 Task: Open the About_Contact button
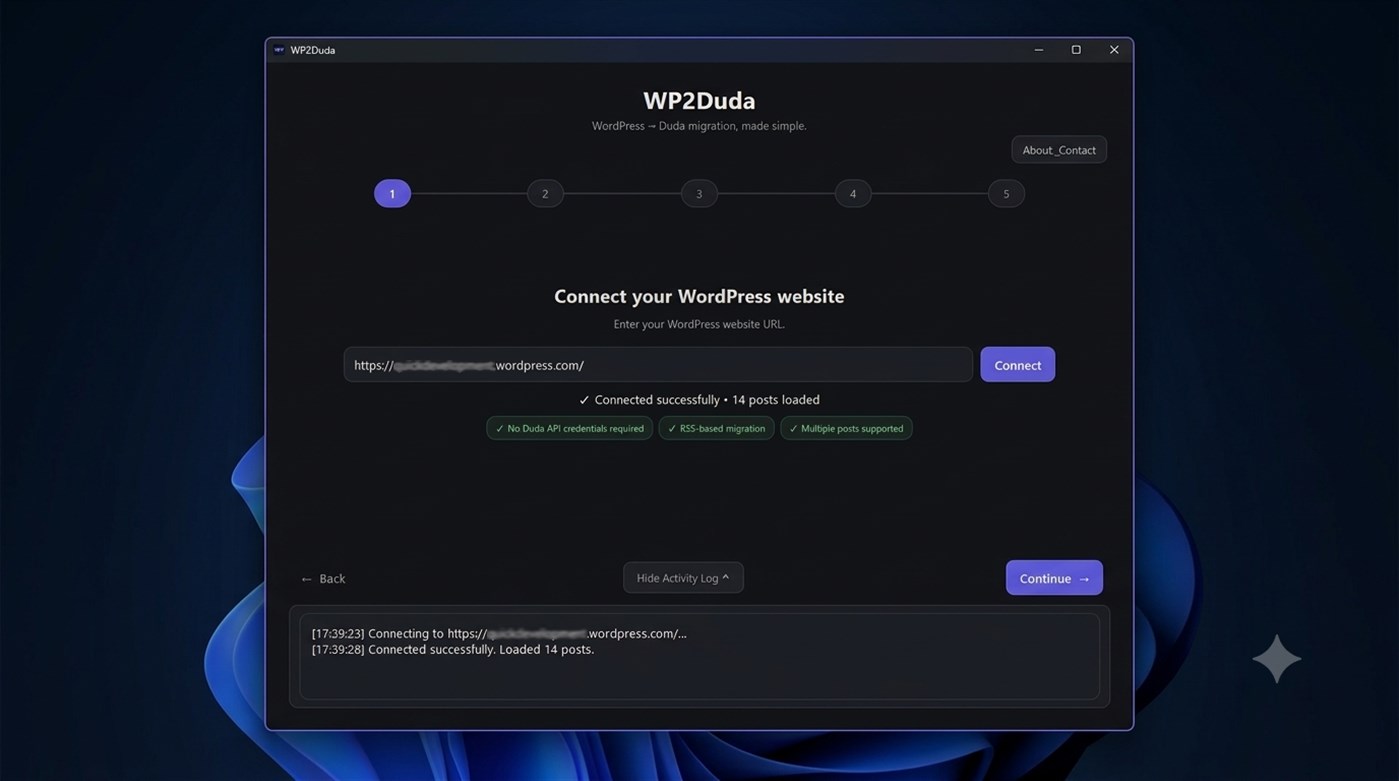coord(1059,150)
